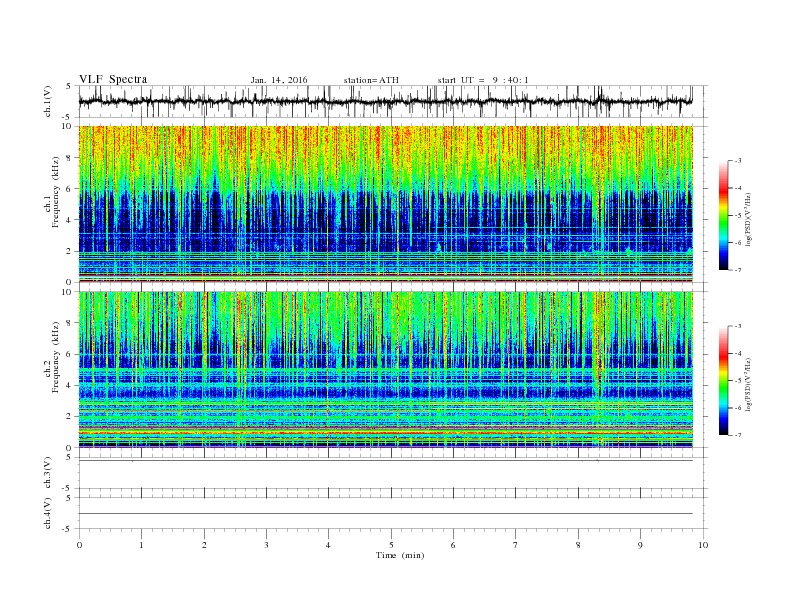Click the ch.1 voltage waveform trace

pos(385,101)
